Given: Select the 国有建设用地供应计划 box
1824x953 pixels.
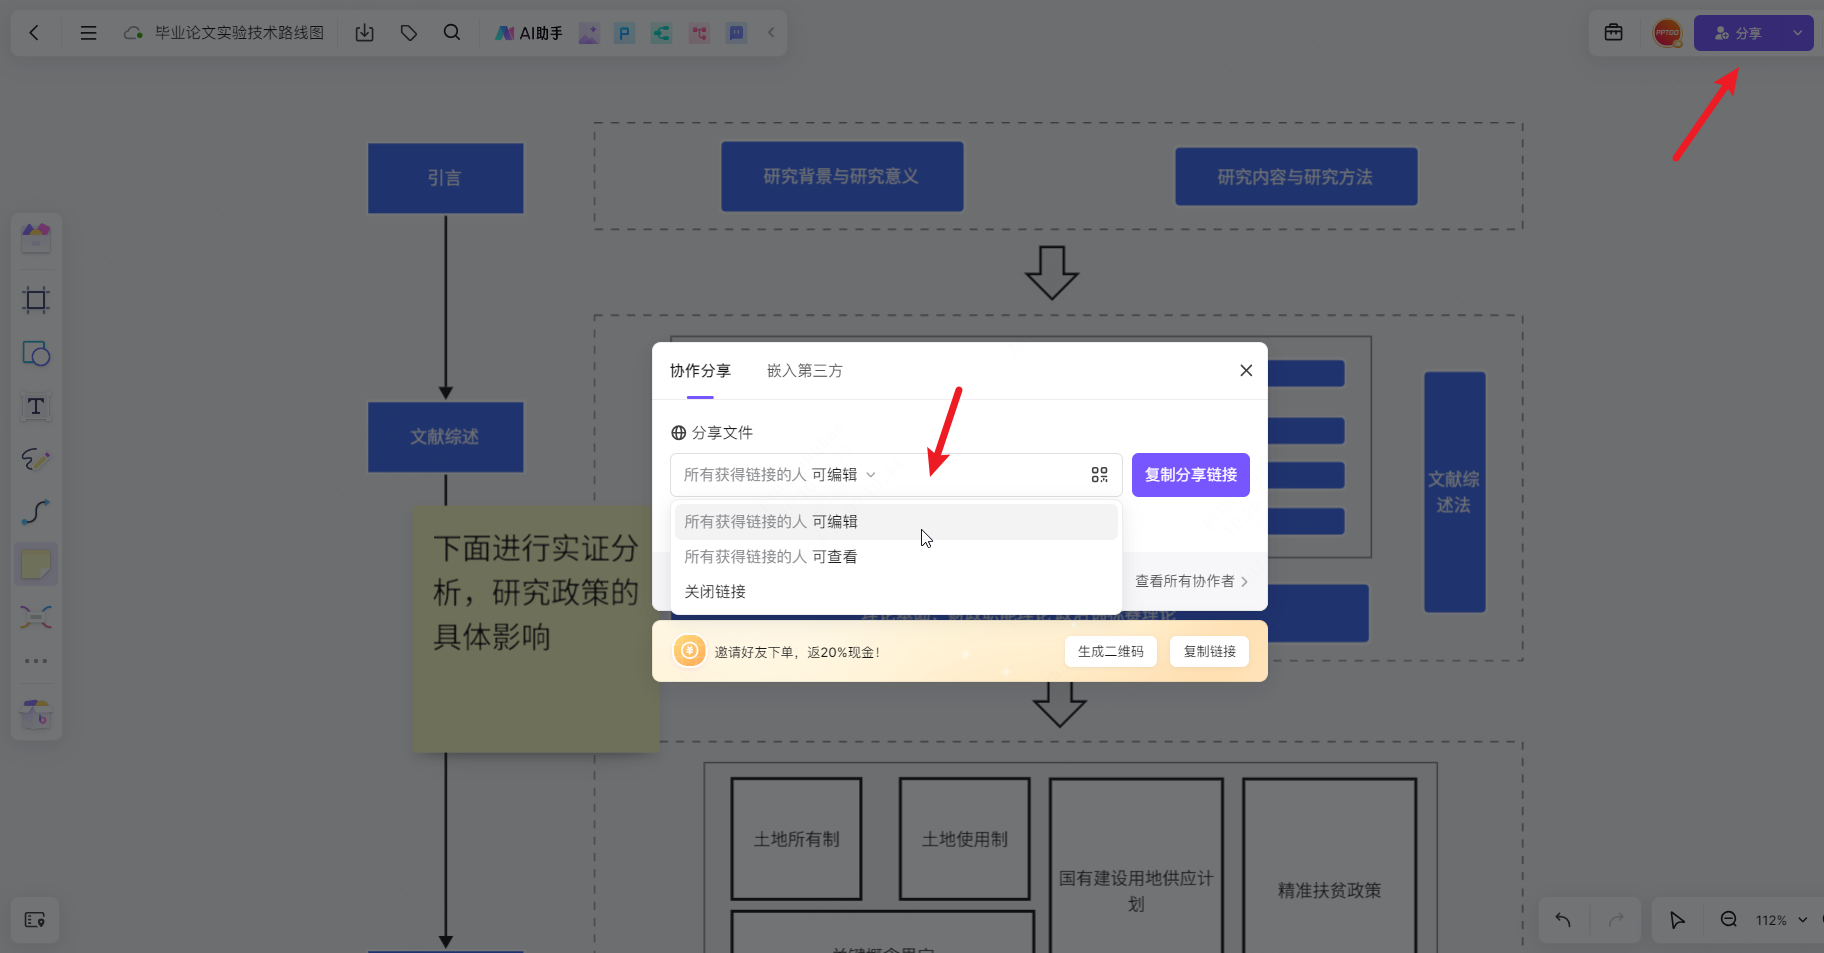Looking at the screenshot, I should 1136,866.
